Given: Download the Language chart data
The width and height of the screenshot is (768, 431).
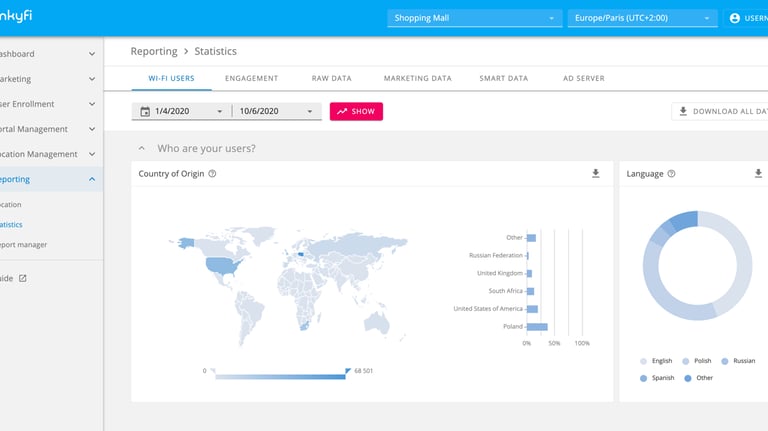Looking at the screenshot, I should [x=758, y=174].
